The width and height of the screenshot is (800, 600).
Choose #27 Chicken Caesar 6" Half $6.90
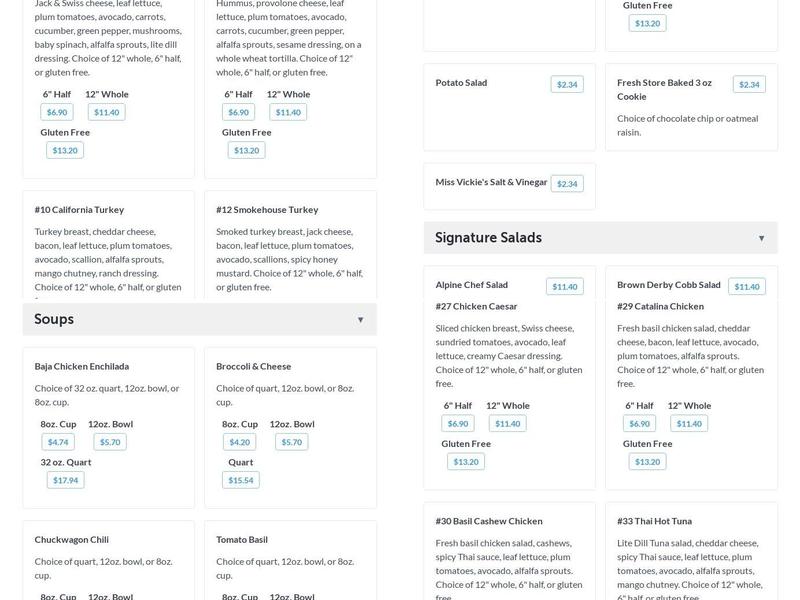(458, 424)
